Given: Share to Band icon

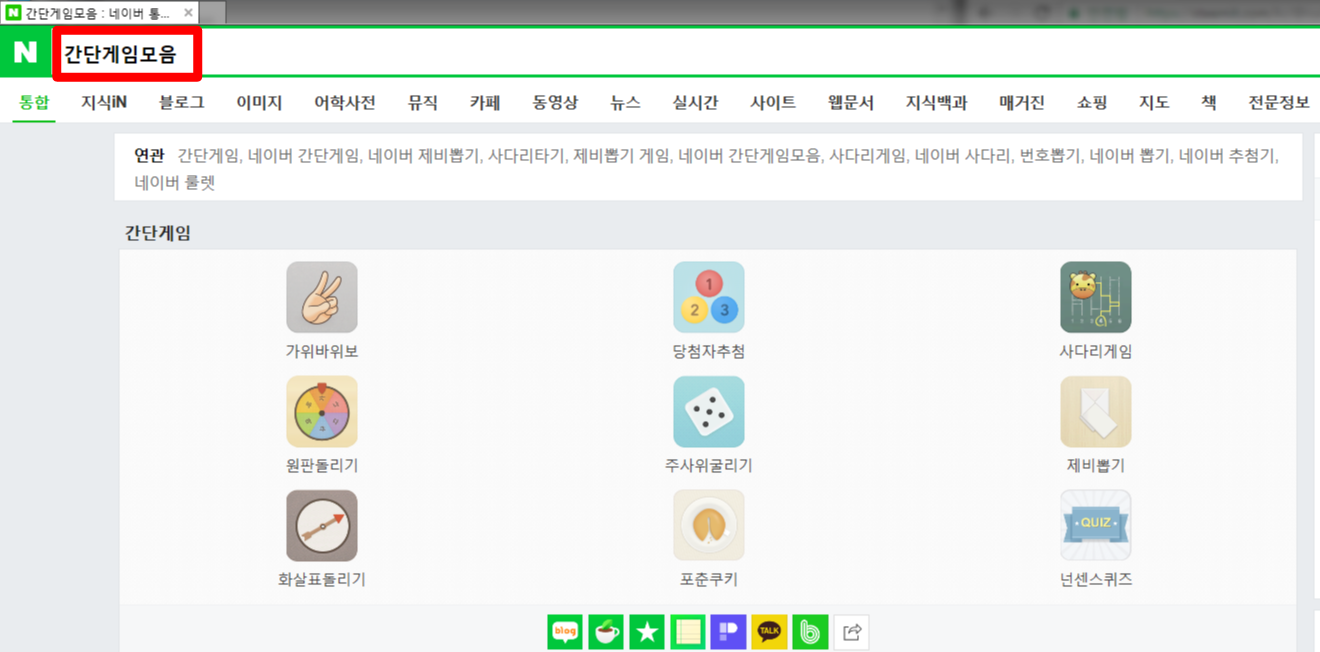Looking at the screenshot, I should pos(810,632).
